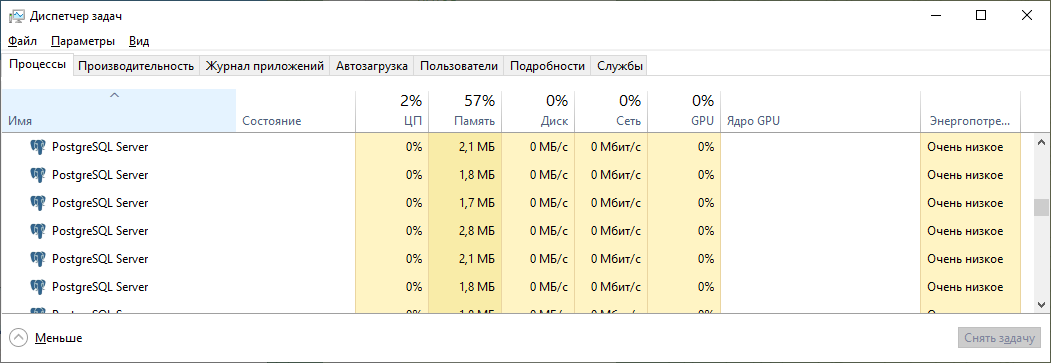Screen dimensions: 1051x363
Task: Open the Вид menu
Action: click(139, 42)
